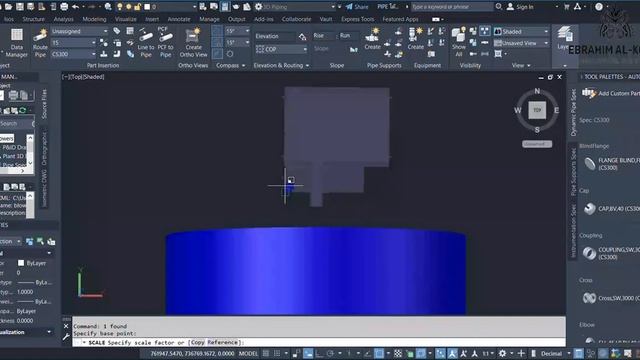Viewport: 640px width, 360px height.
Task: Click the ByLayer color swatch in properties
Action: pyautogui.click(x=21, y=263)
